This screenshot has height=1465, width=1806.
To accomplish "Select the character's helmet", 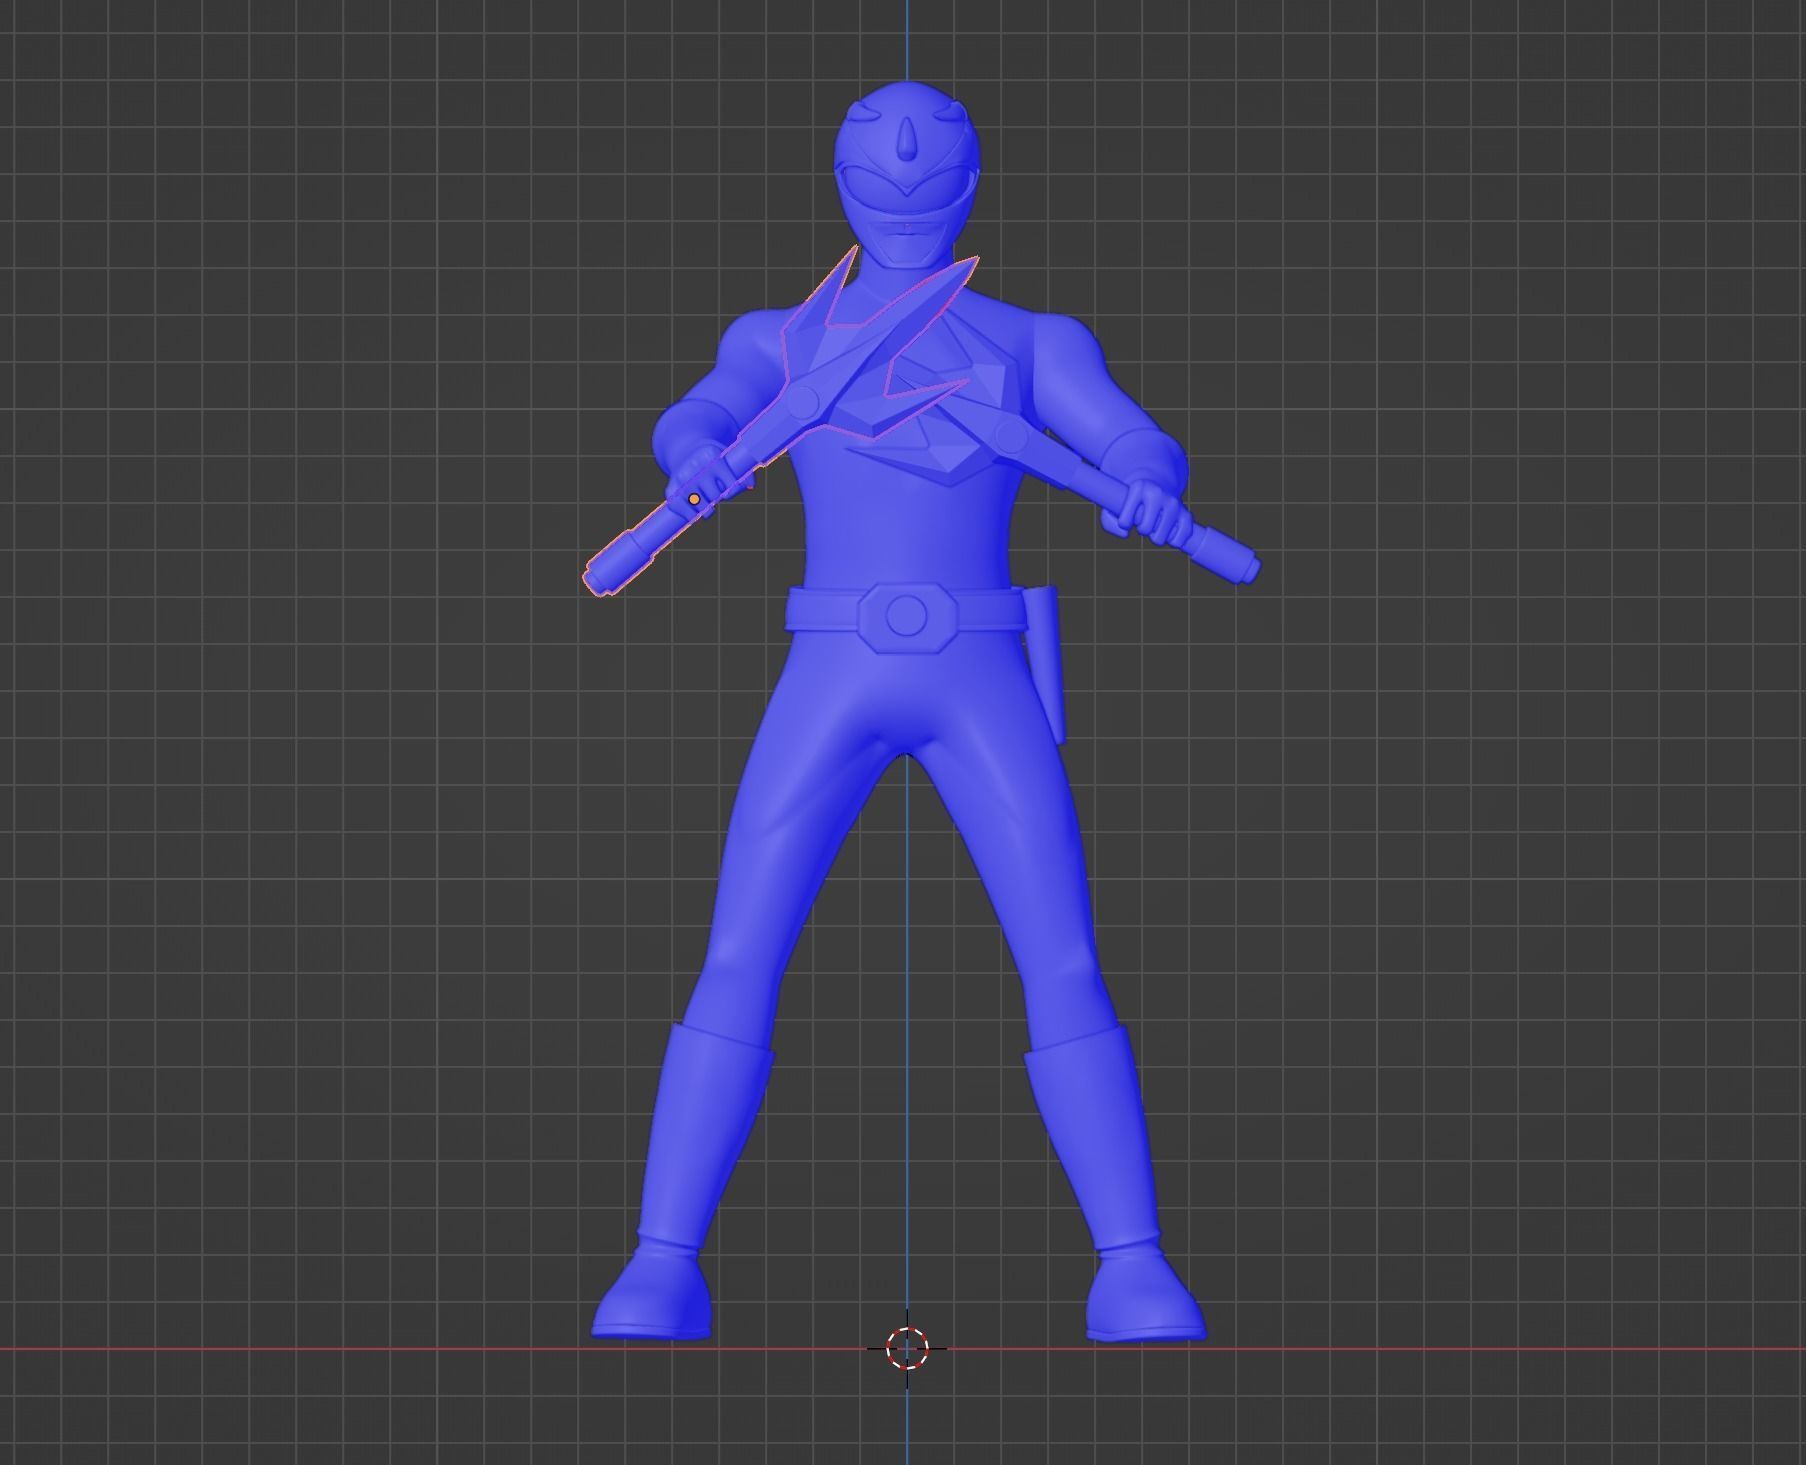I will [x=906, y=174].
